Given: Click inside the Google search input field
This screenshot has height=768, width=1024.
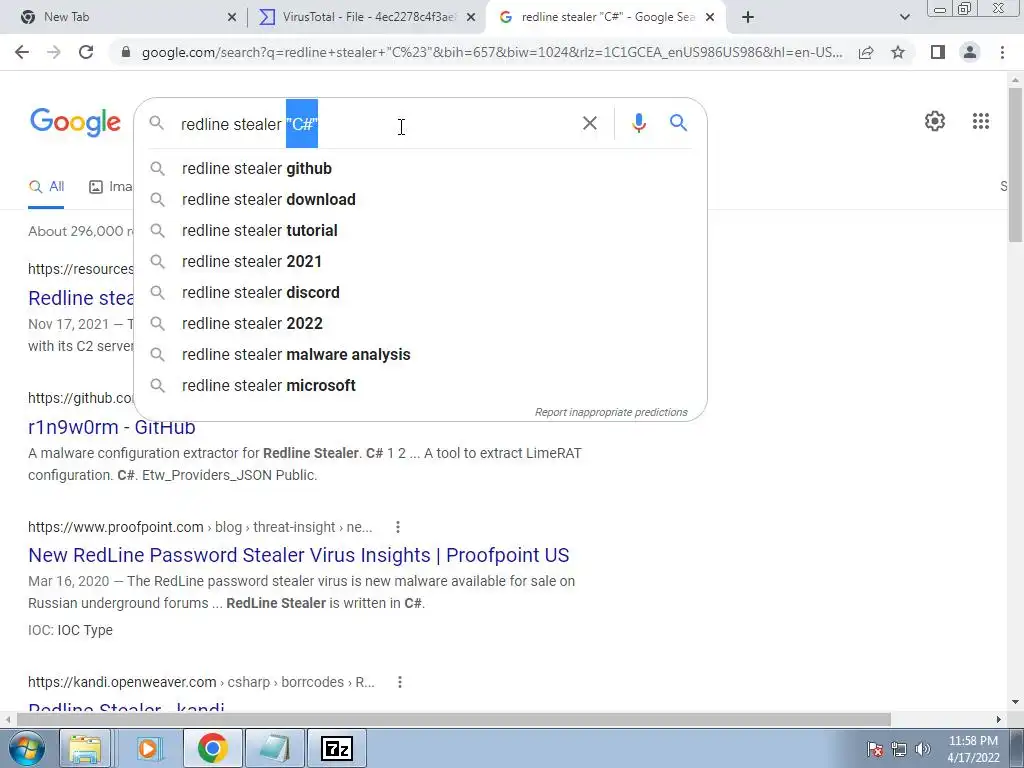Looking at the screenshot, I should pos(376,123).
